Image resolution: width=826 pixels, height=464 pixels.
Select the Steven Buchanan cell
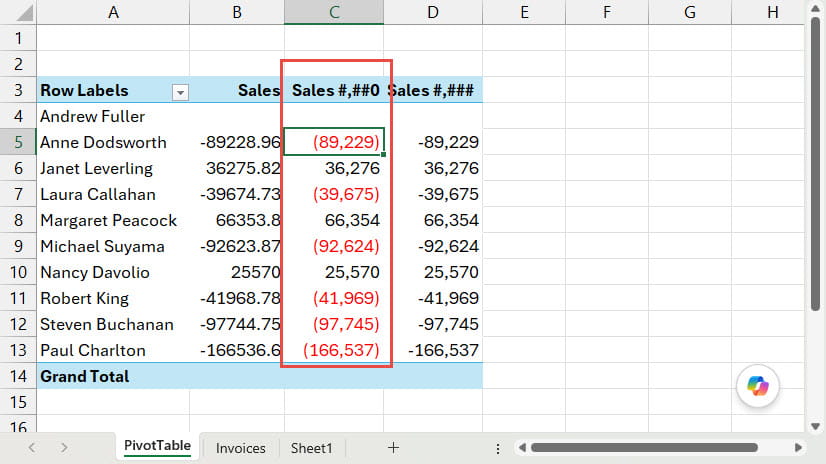[x=113, y=324]
